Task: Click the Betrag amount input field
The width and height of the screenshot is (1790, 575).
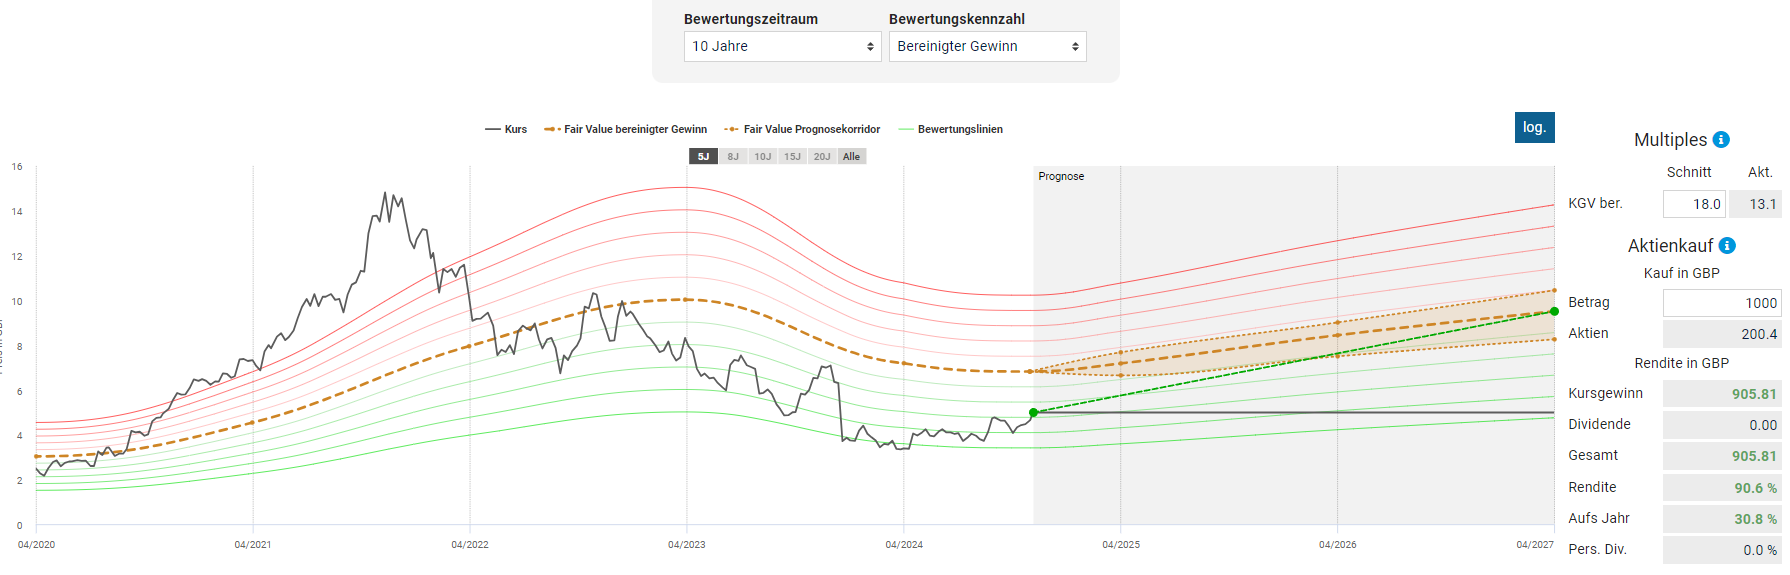Action: (x=1721, y=303)
